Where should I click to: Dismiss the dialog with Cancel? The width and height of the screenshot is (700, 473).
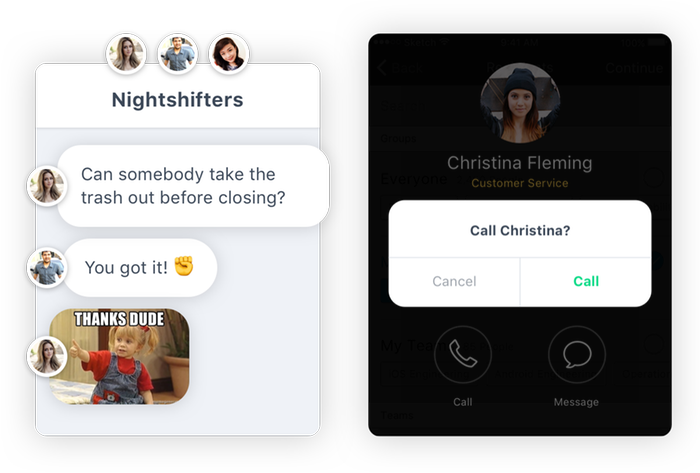(454, 282)
